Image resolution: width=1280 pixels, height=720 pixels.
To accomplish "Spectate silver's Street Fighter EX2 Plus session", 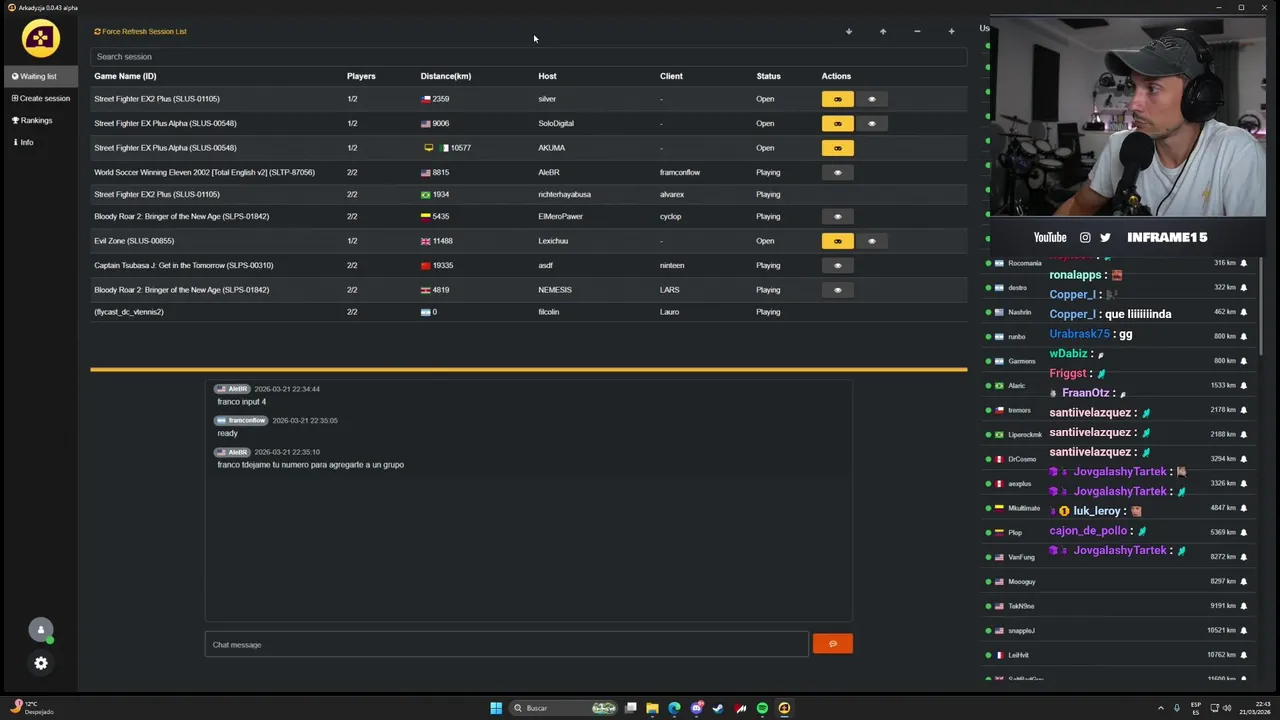I will (872, 99).
